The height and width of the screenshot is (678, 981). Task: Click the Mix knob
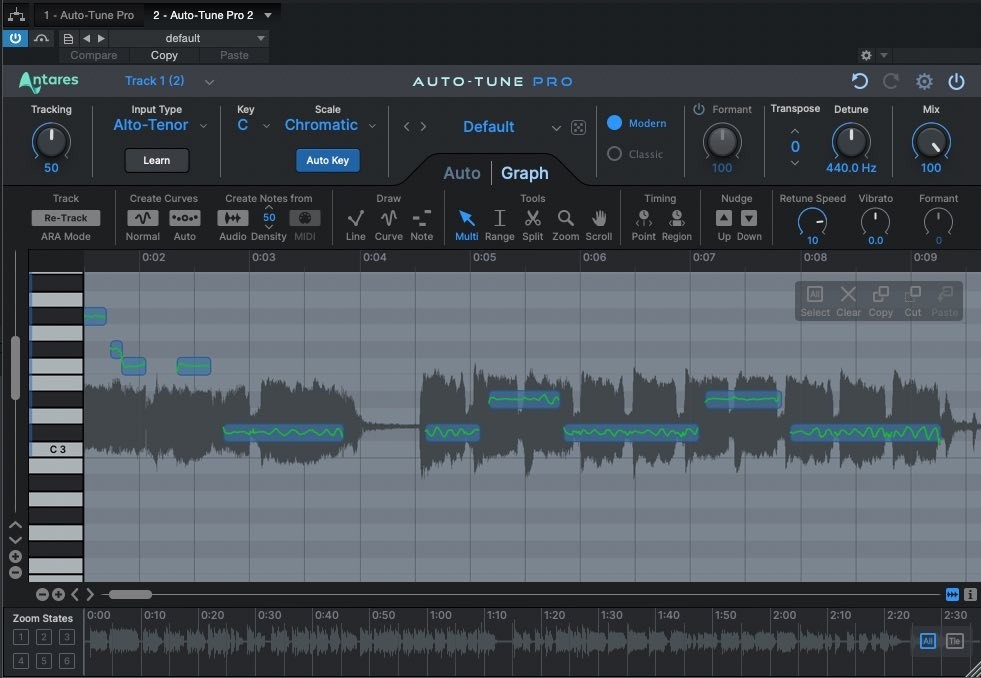(930, 141)
